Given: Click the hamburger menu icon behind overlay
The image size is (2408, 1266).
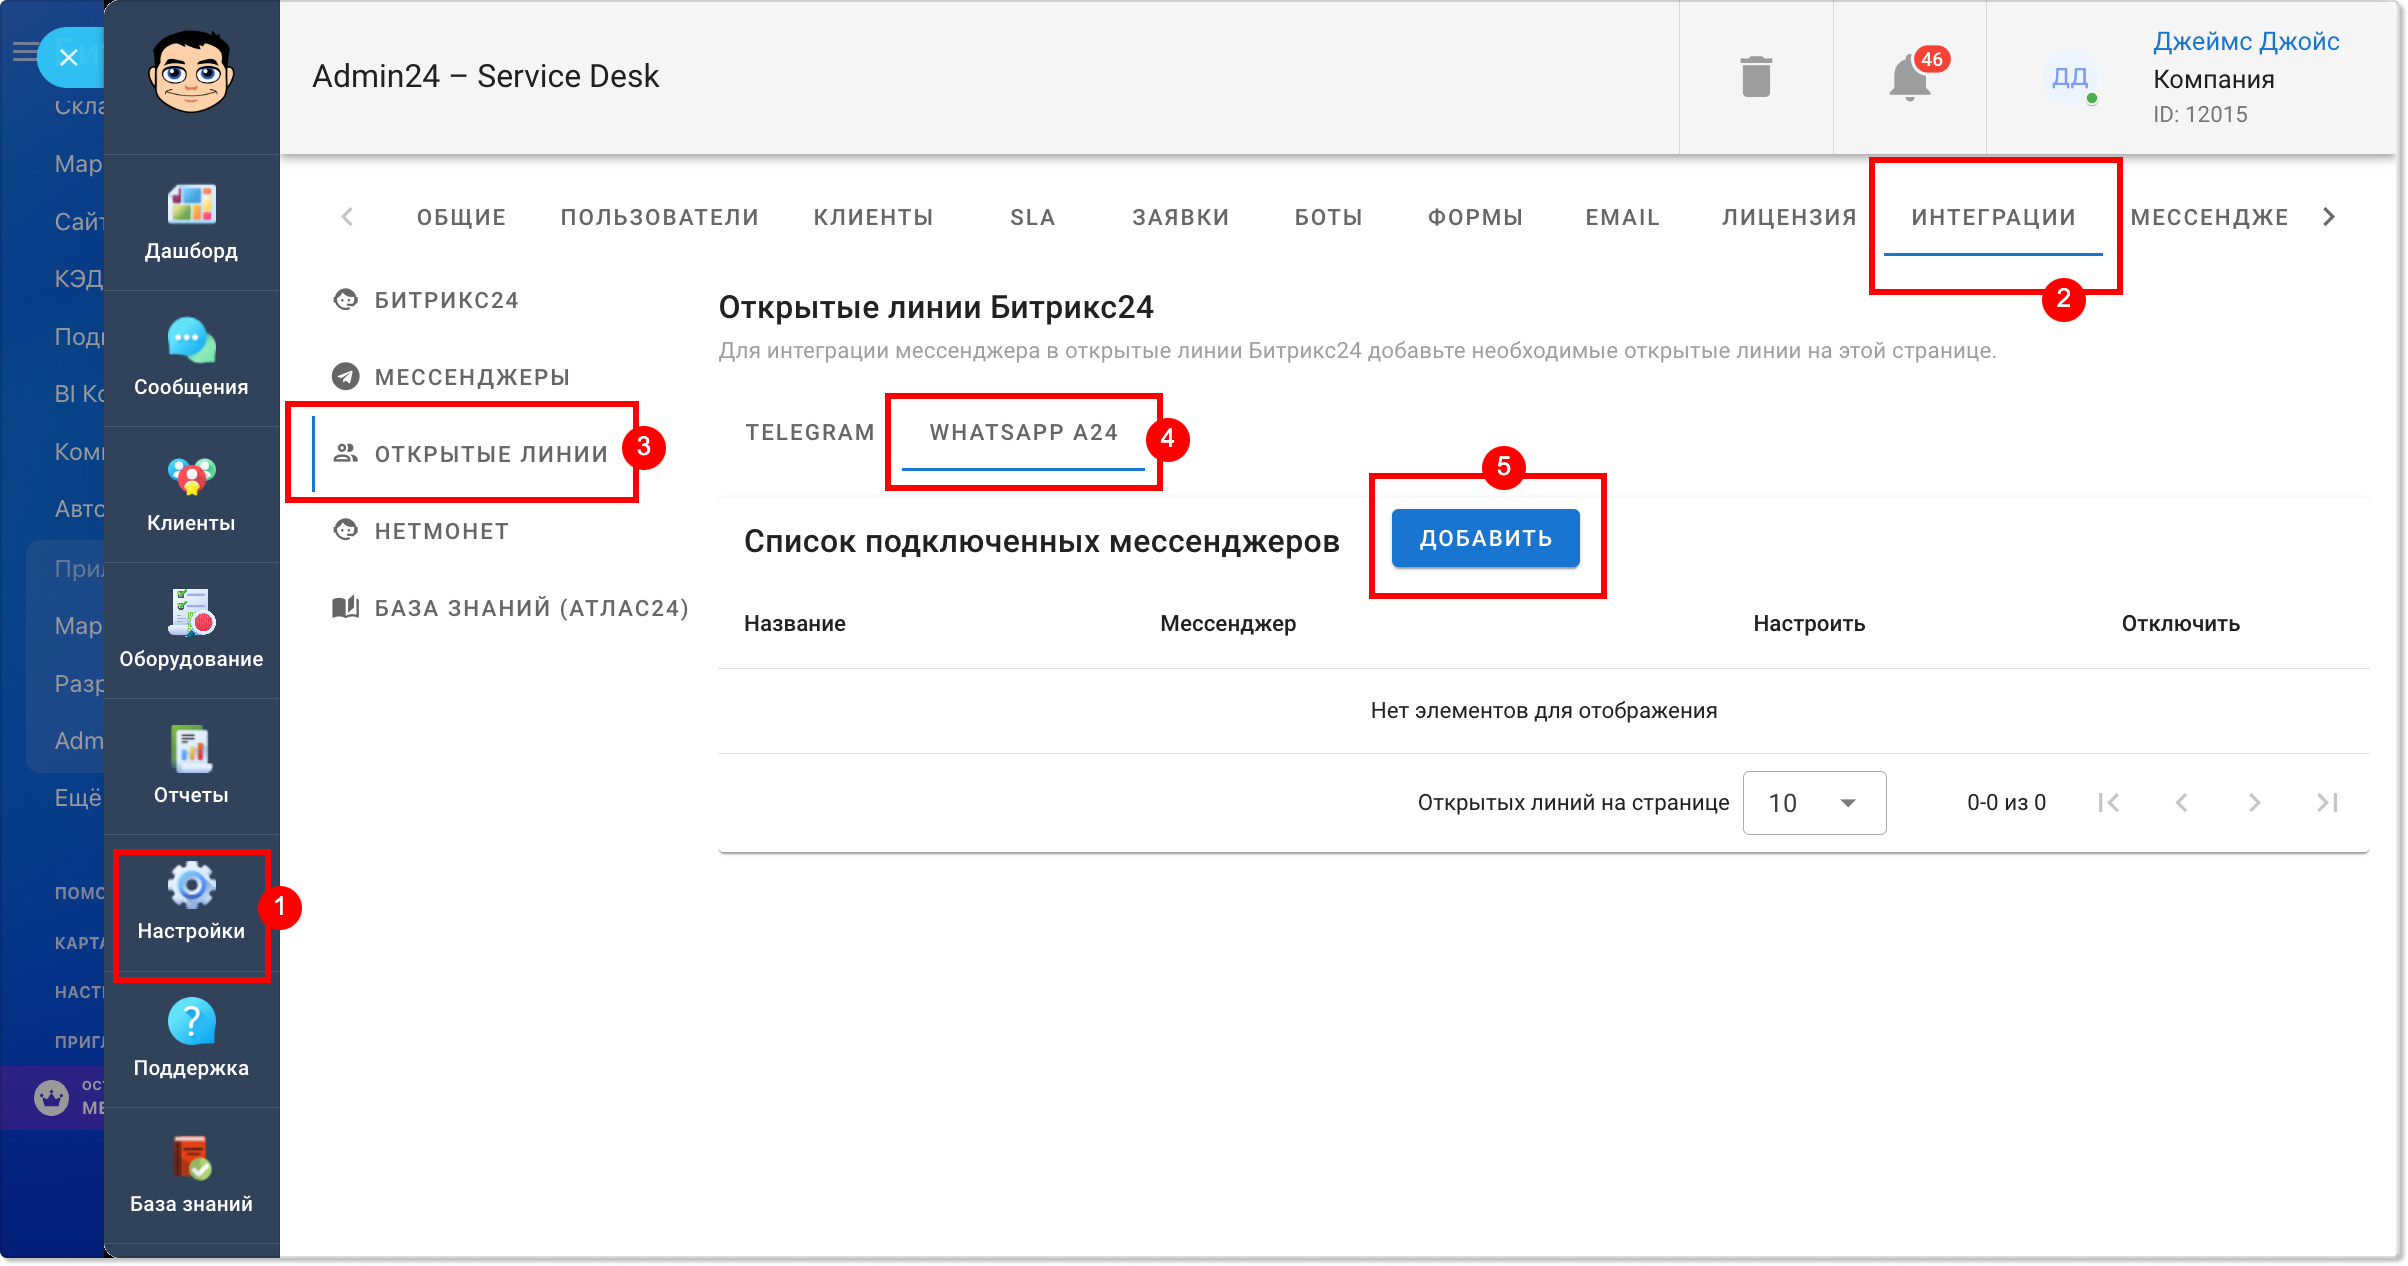Looking at the screenshot, I should tap(24, 51).
